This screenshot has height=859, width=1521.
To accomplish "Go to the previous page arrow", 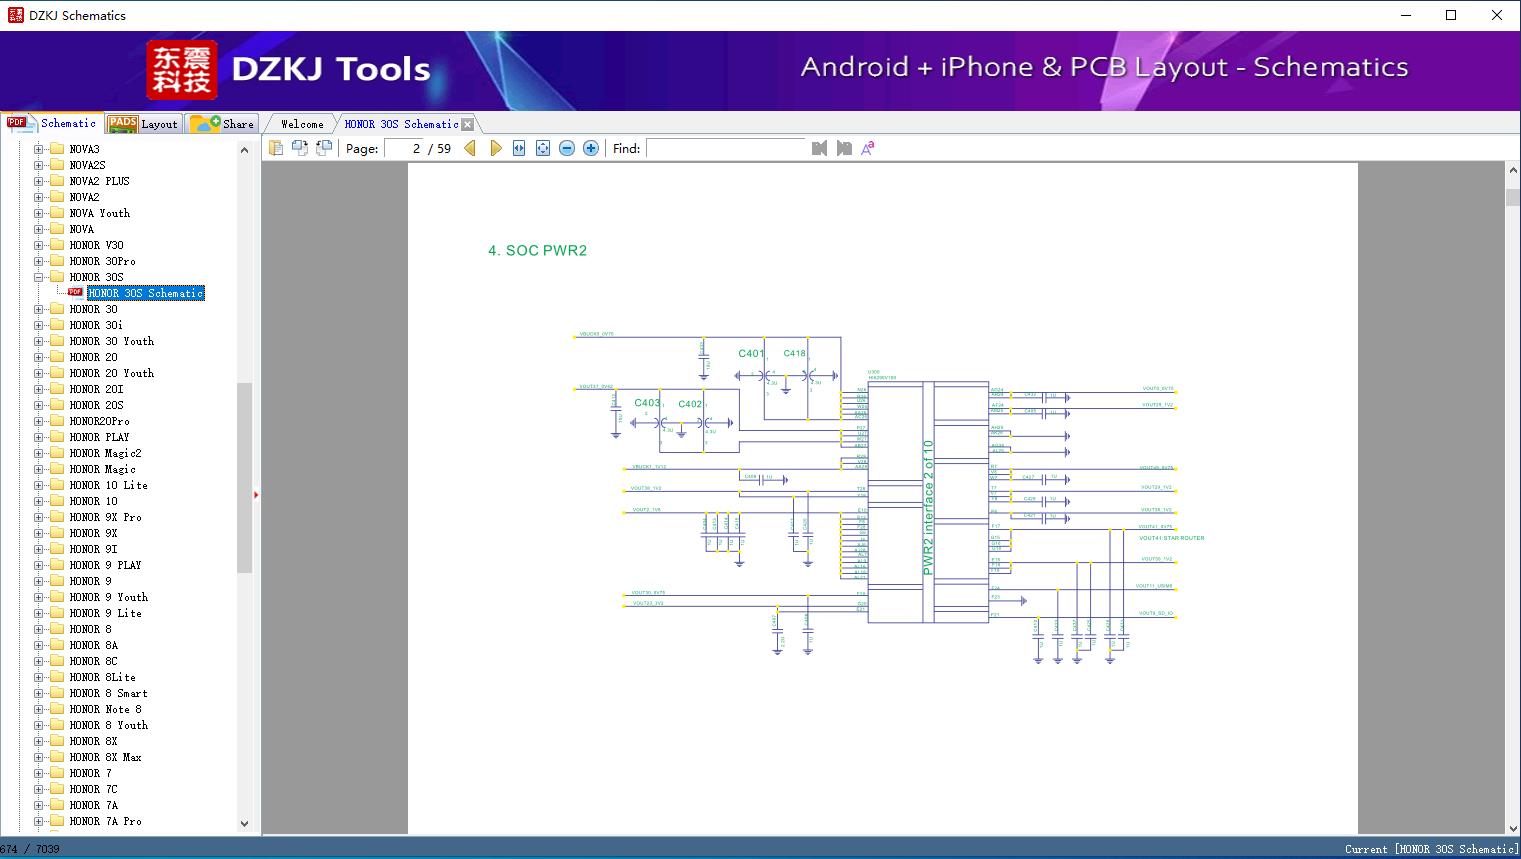I will (x=470, y=148).
